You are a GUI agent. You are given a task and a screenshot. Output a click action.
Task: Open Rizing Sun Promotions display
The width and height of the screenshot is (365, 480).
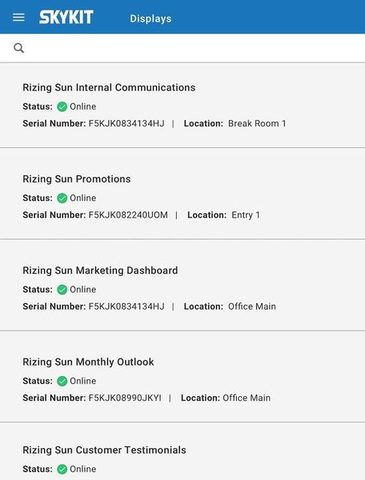[182, 194]
